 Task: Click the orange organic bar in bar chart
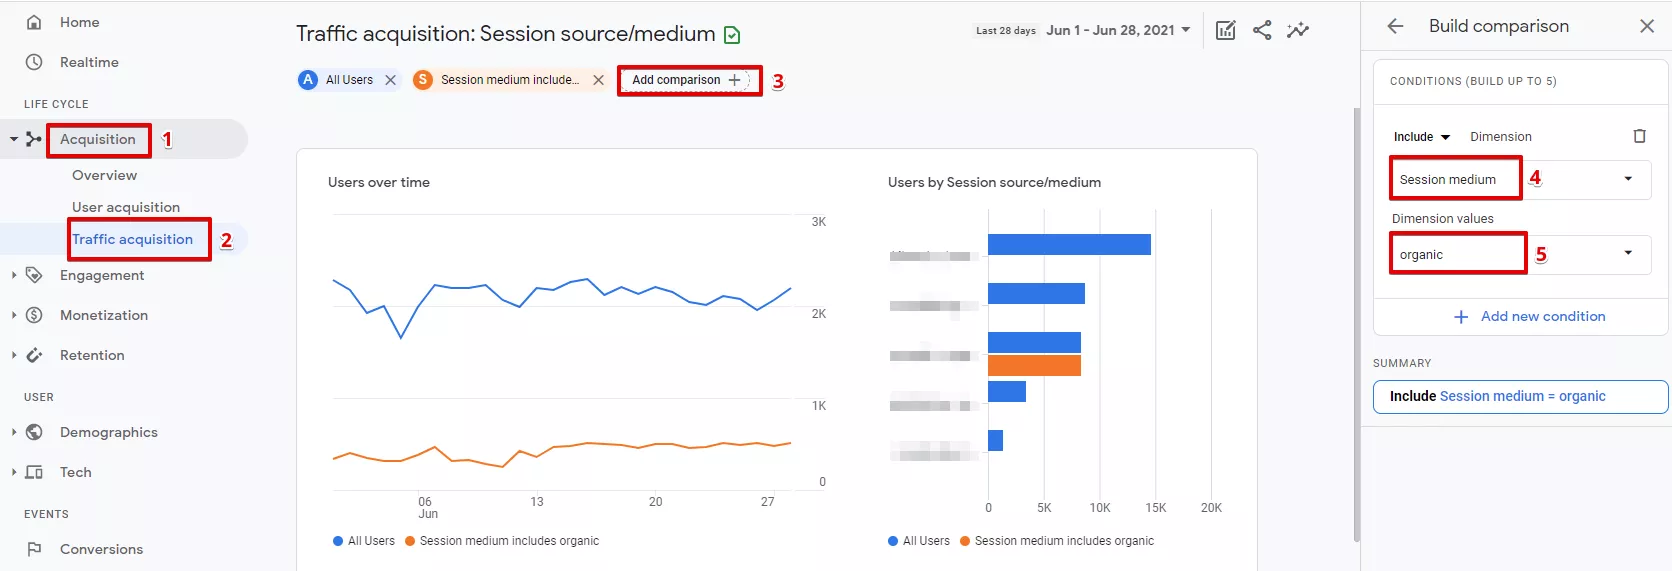1034,365
